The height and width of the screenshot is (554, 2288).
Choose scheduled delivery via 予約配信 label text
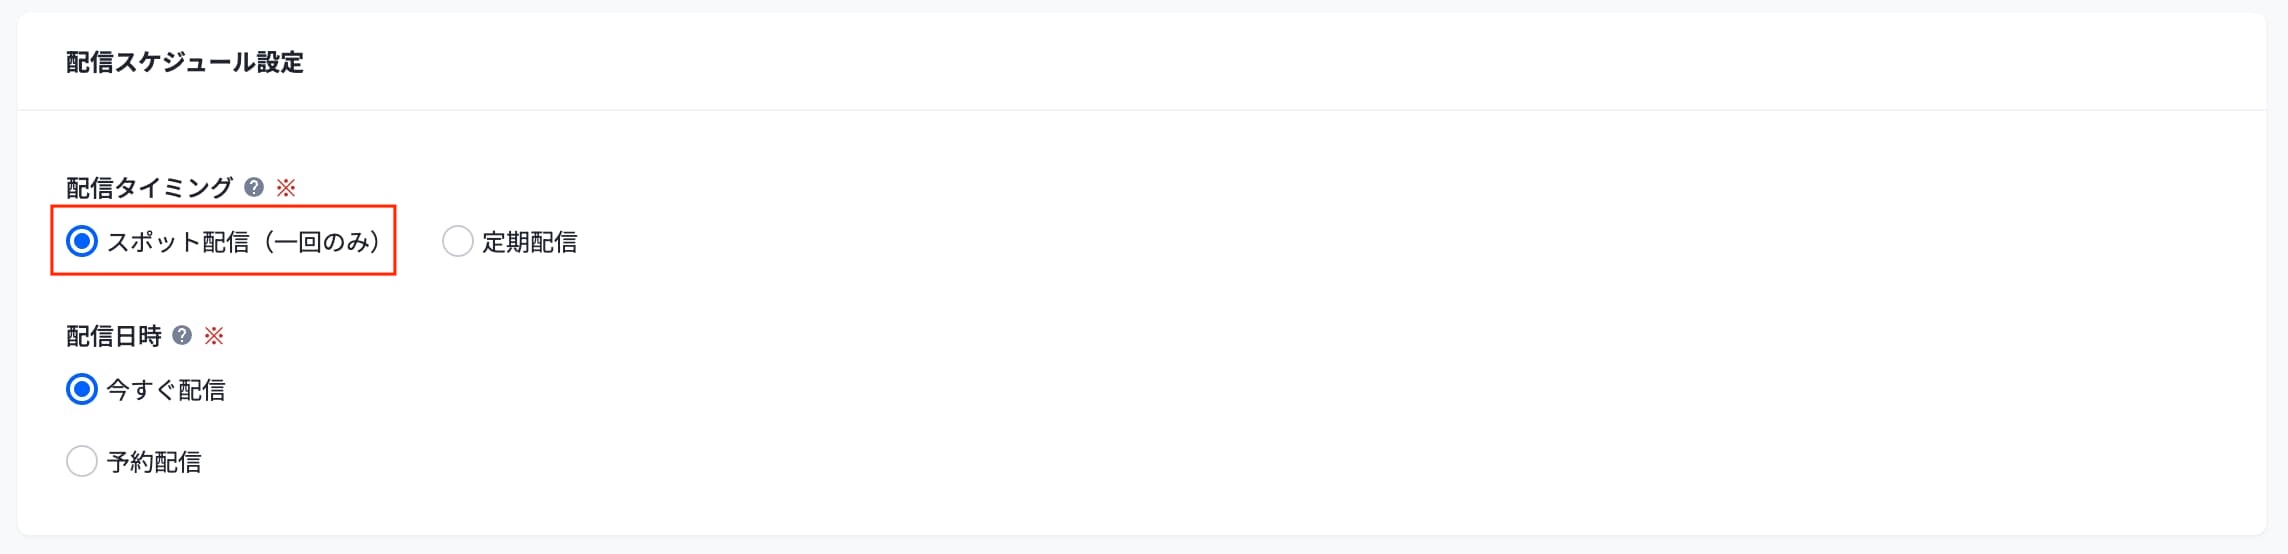tap(154, 462)
